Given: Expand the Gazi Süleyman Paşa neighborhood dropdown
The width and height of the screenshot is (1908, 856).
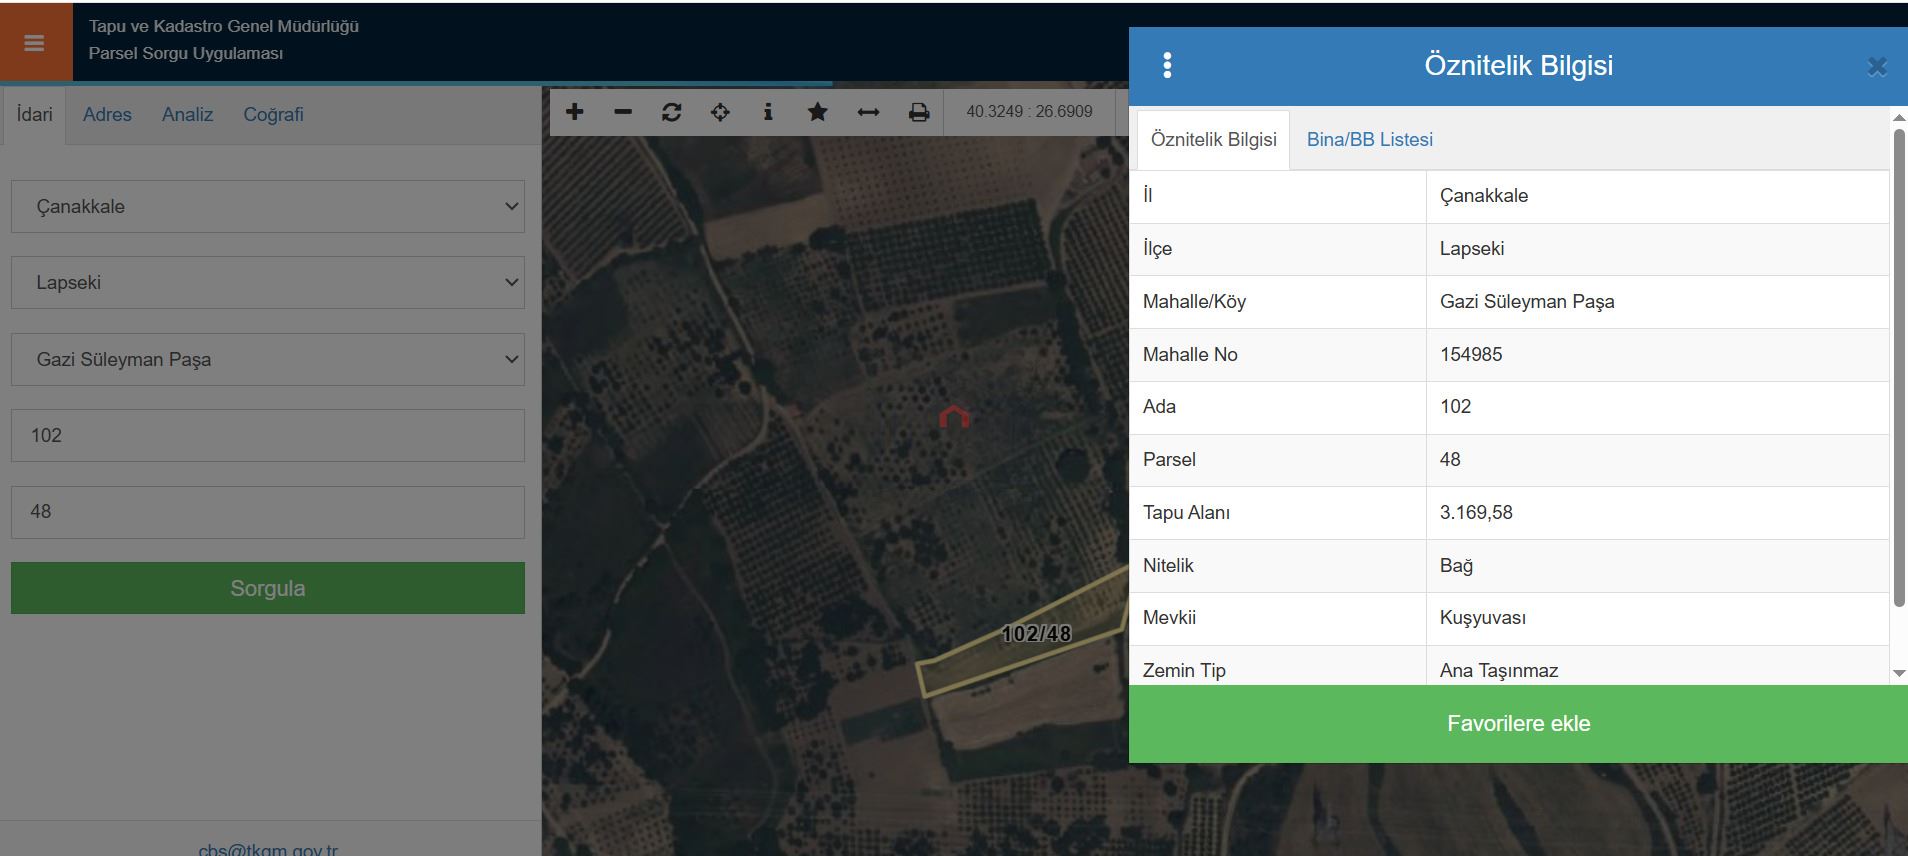Looking at the screenshot, I should click(x=267, y=360).
